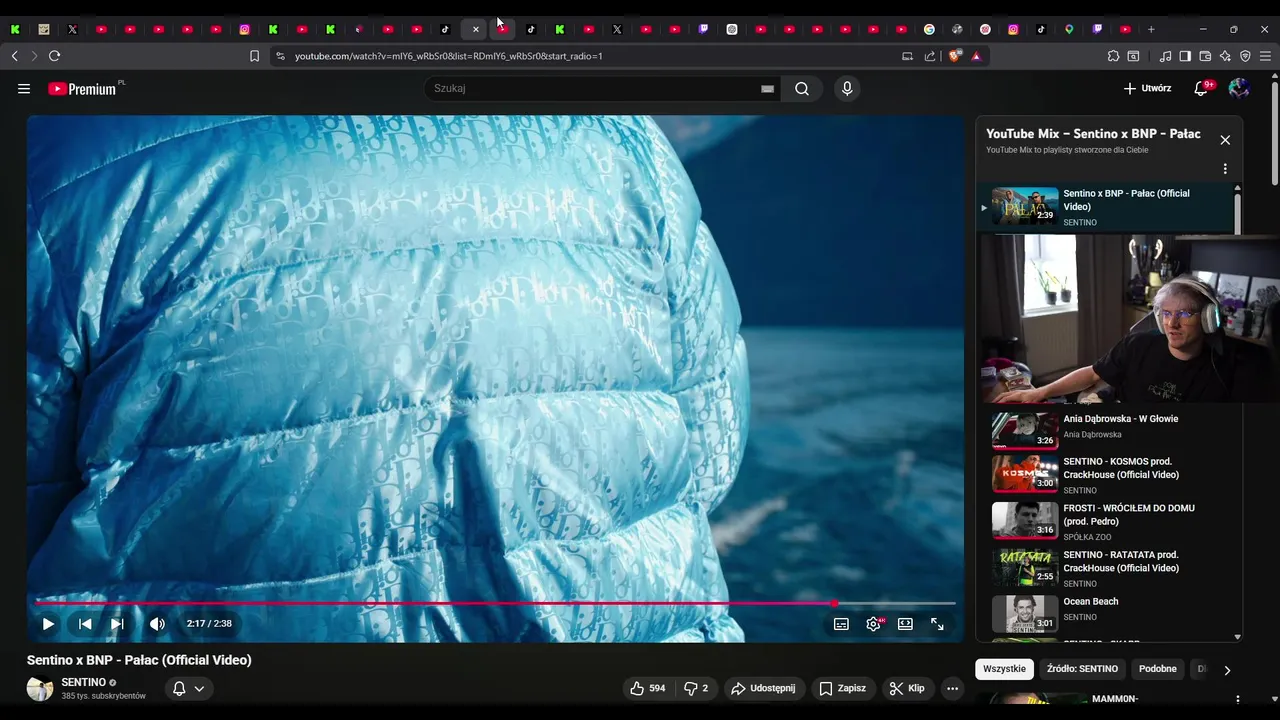Open Brave Shields lion icon
This screenshot has width=1280, height=720.
954,56
